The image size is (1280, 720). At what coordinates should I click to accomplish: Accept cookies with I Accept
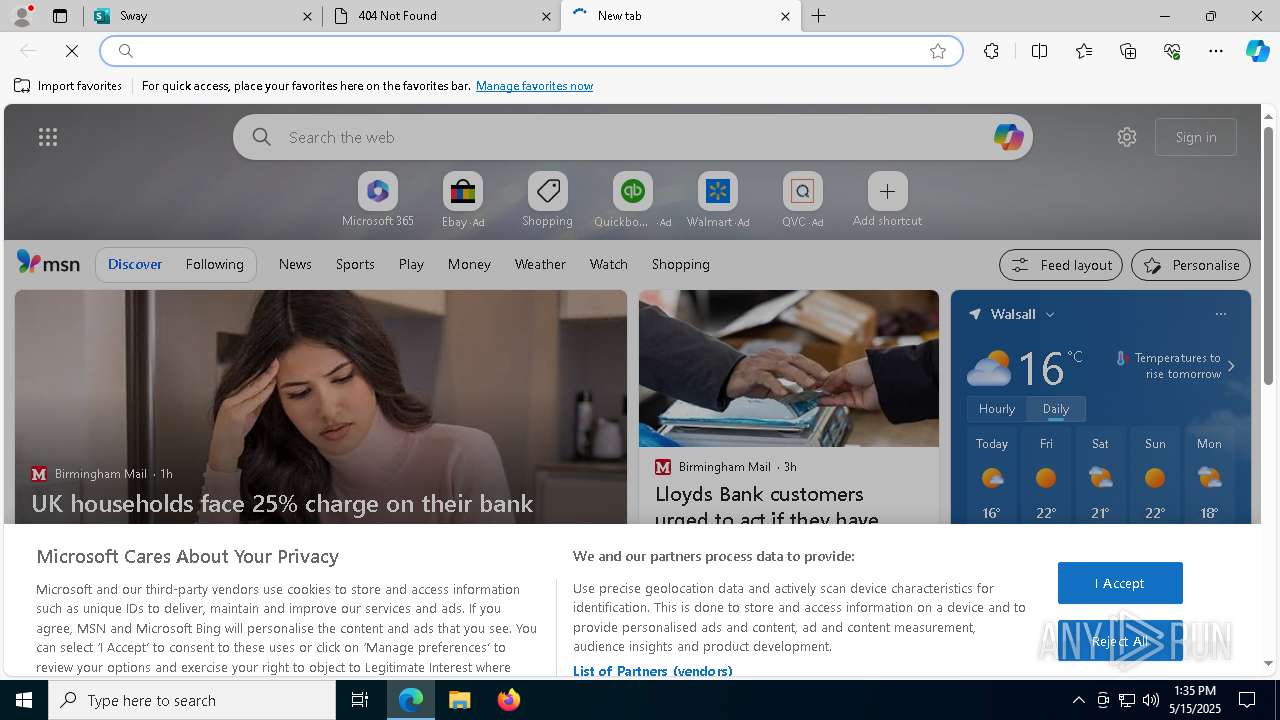pos(1120,583)
